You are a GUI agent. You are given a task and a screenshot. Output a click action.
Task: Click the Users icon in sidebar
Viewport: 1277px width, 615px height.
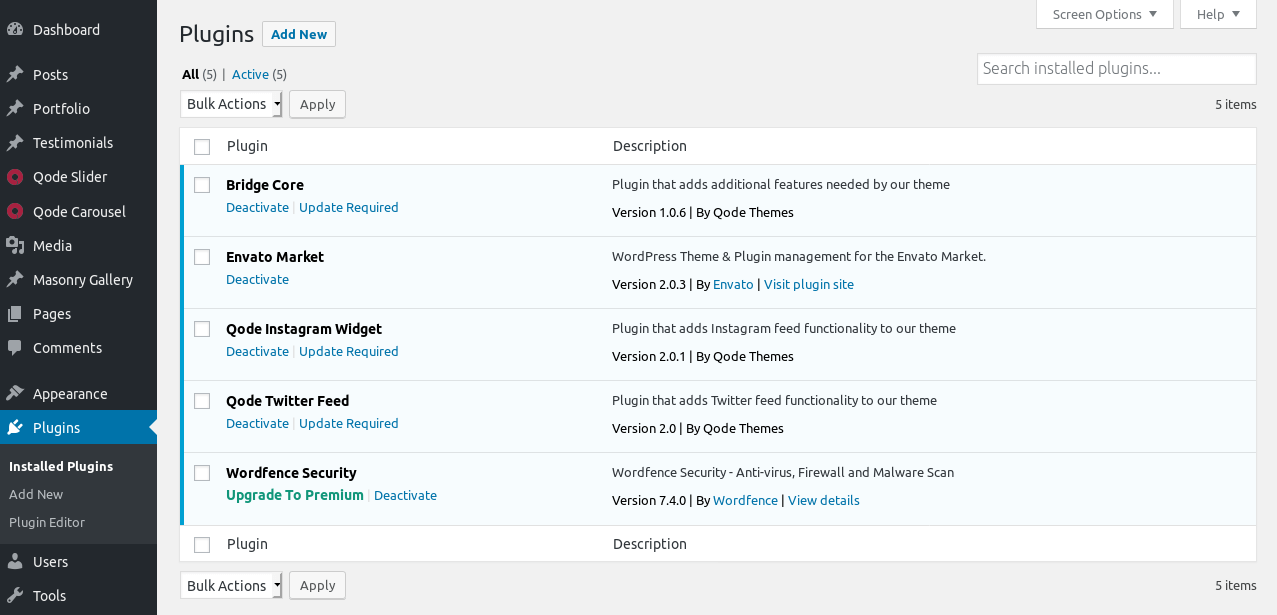coord(15,562)
